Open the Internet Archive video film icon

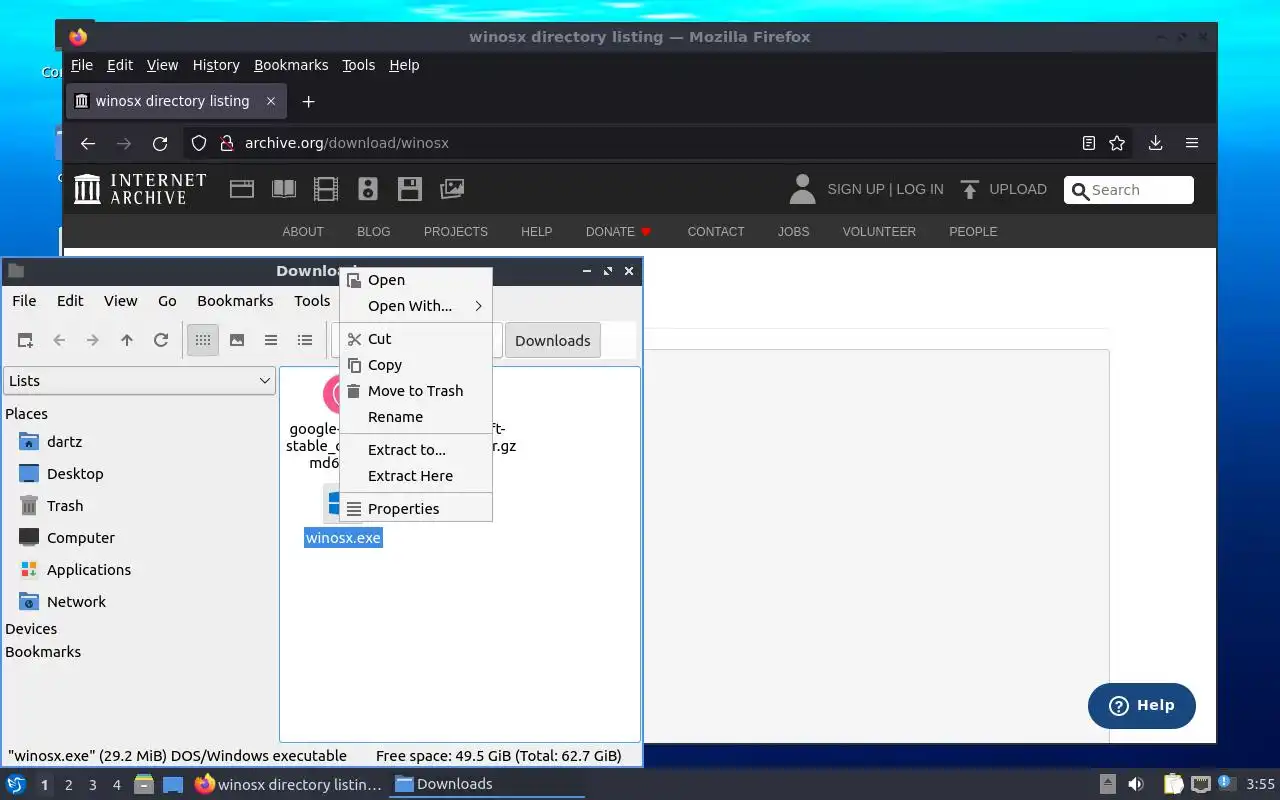(326, 189)
